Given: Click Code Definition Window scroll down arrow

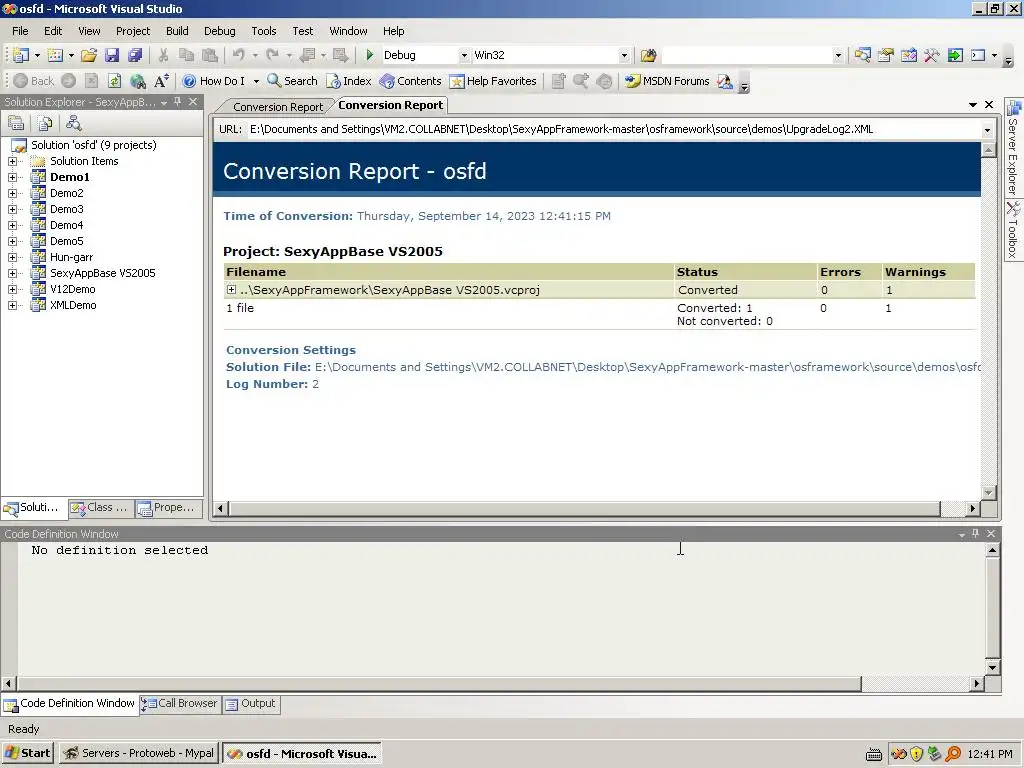Looking at the screenshot, I should click(993, 667).
